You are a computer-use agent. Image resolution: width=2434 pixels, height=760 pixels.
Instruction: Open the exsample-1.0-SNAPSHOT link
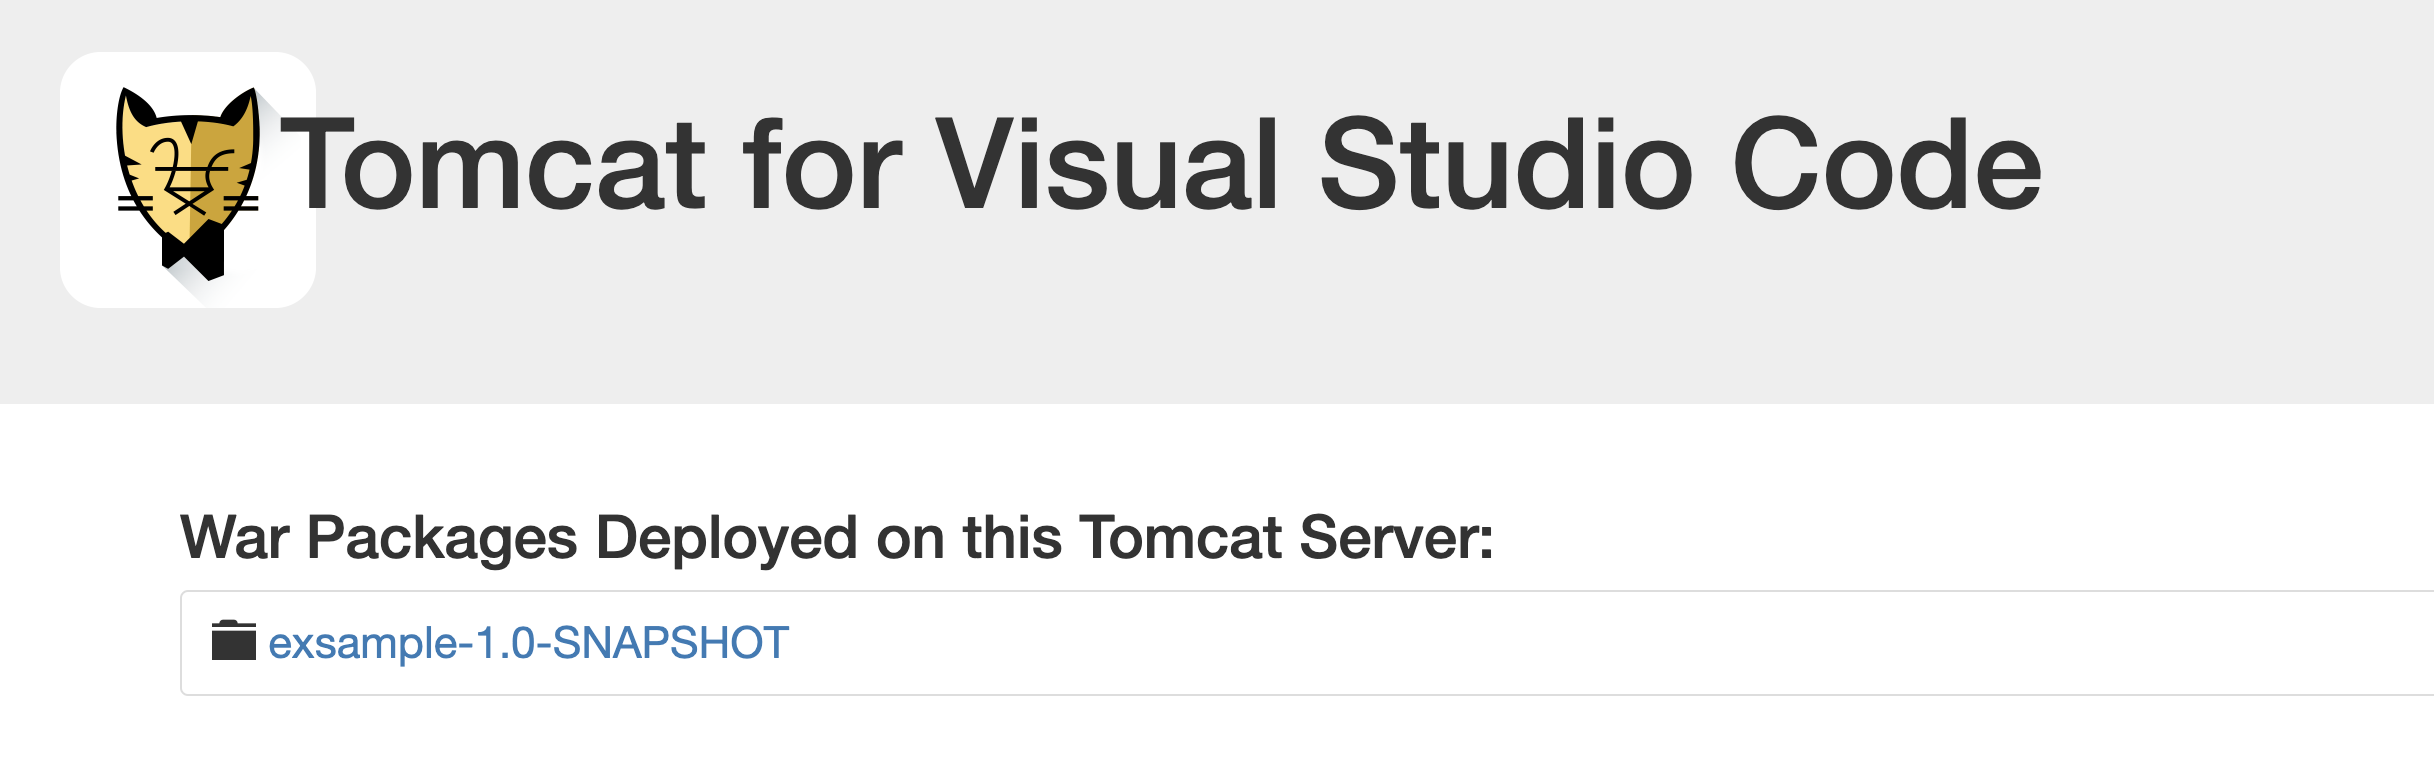(x=529, y=643)
